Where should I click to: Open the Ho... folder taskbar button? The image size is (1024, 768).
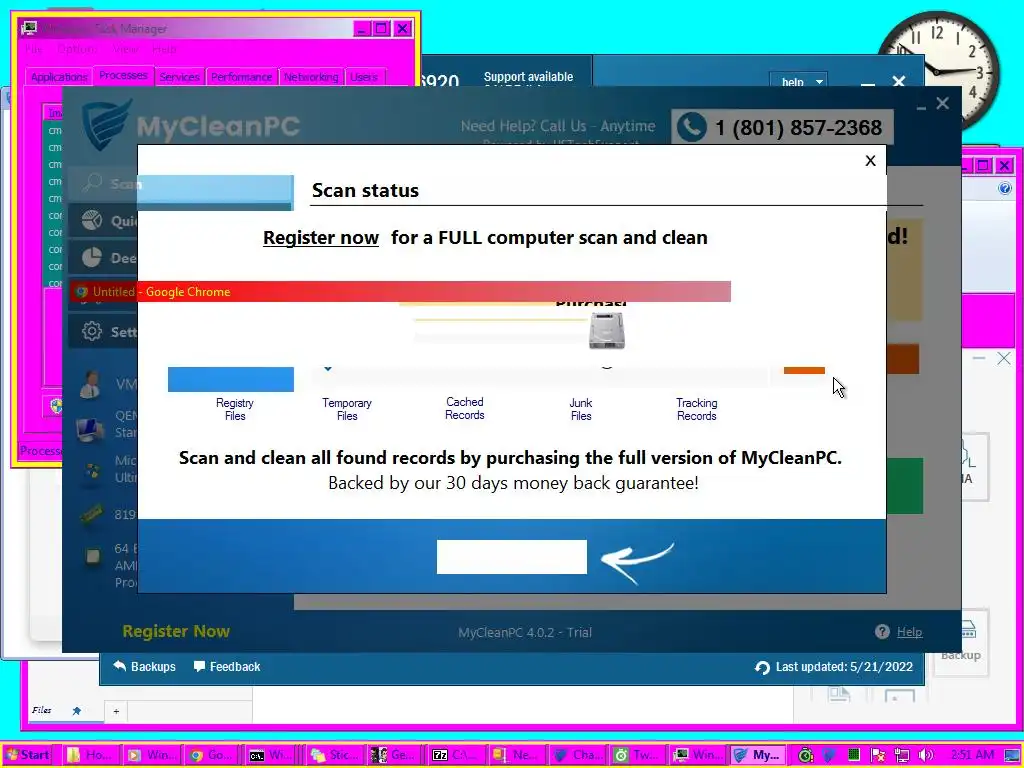[x=91, y=755]
